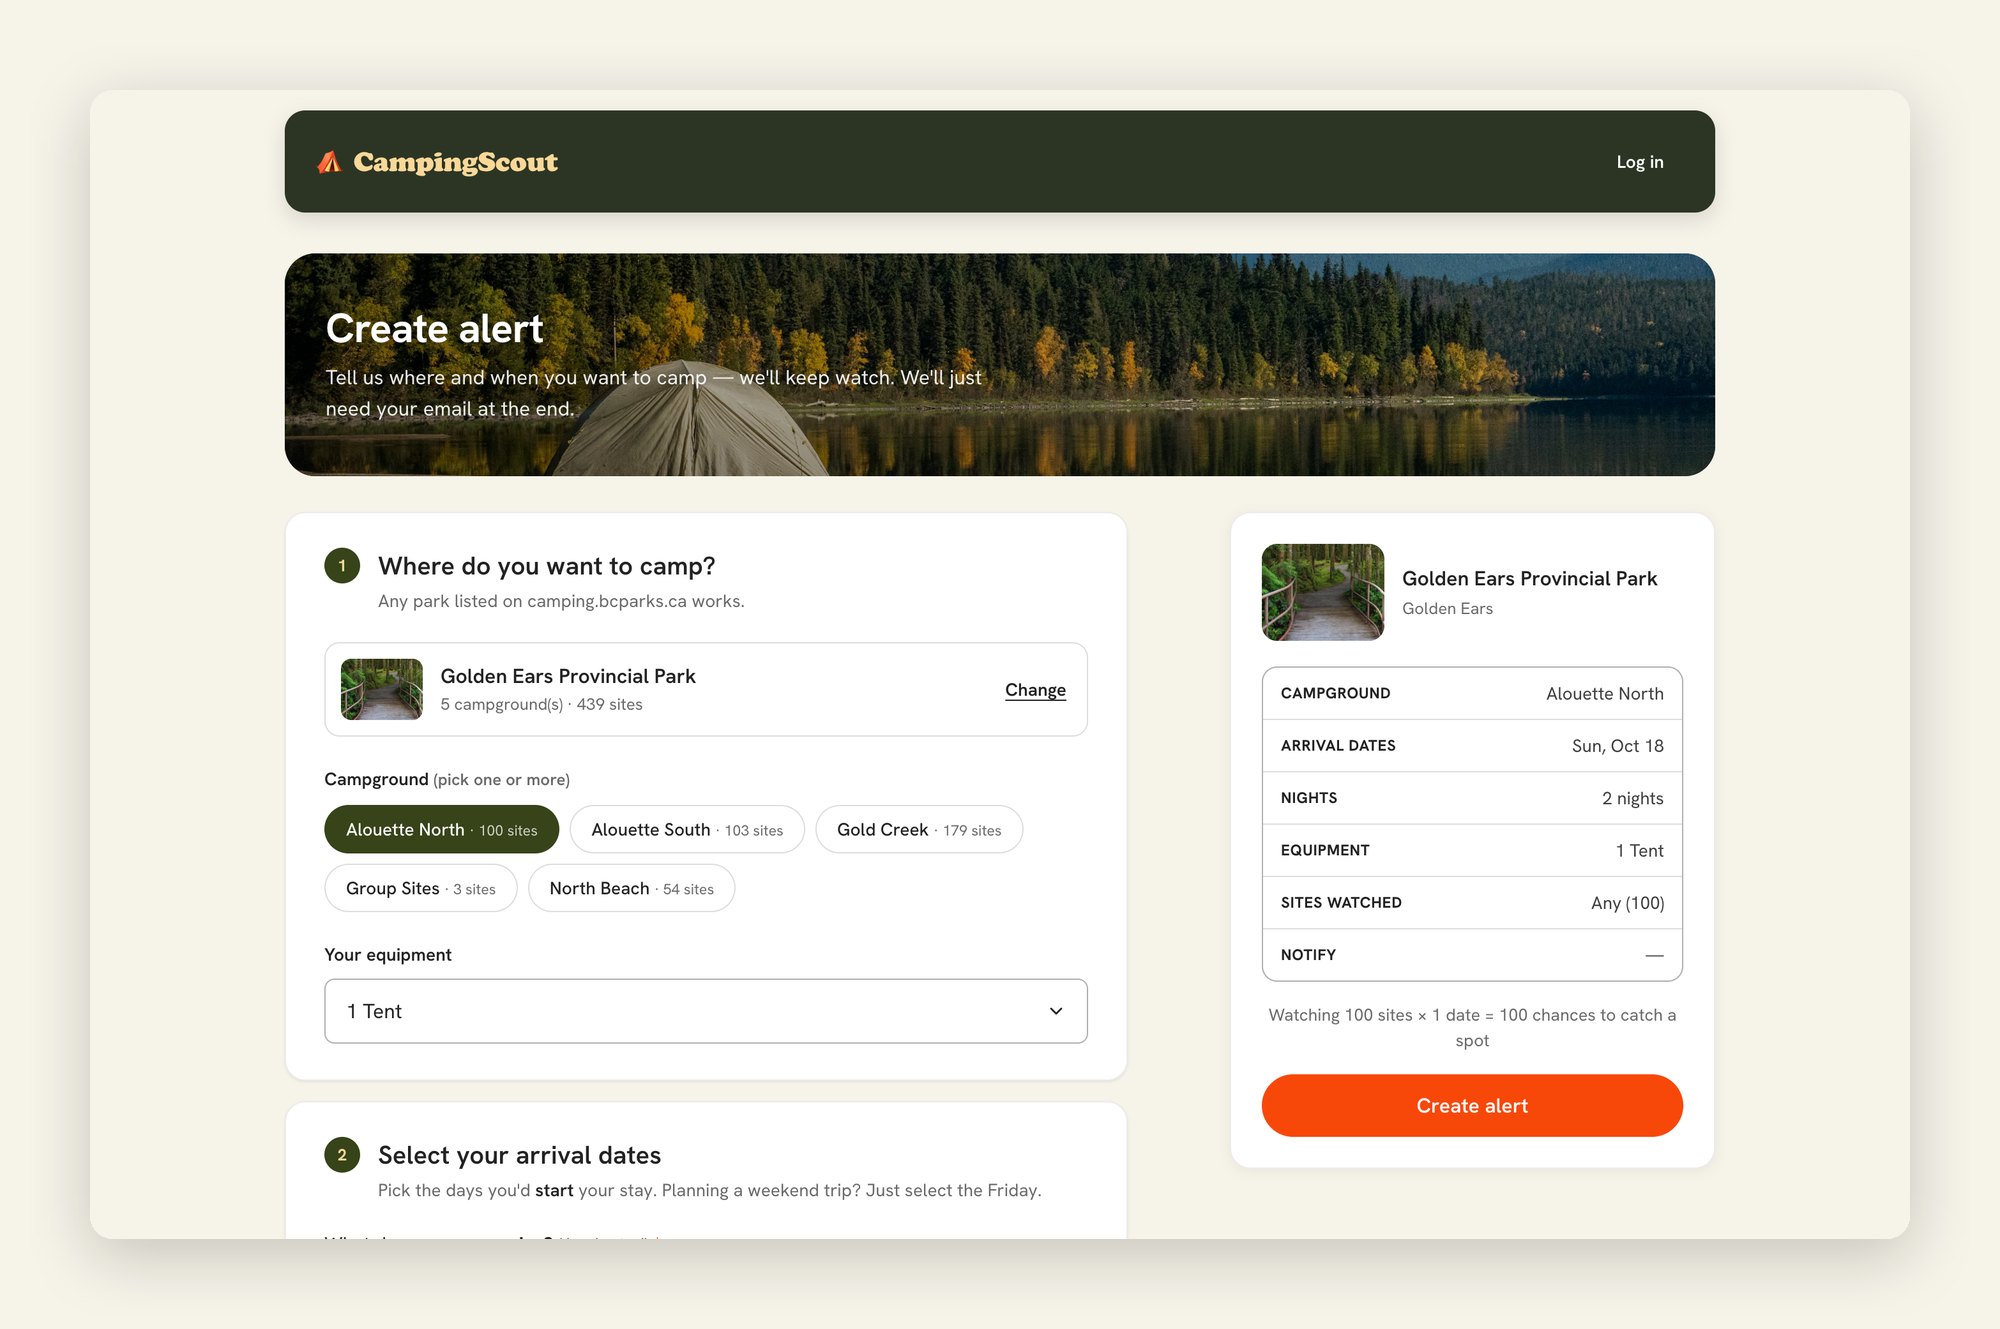Click the step 1 number badge

point(342,566)
